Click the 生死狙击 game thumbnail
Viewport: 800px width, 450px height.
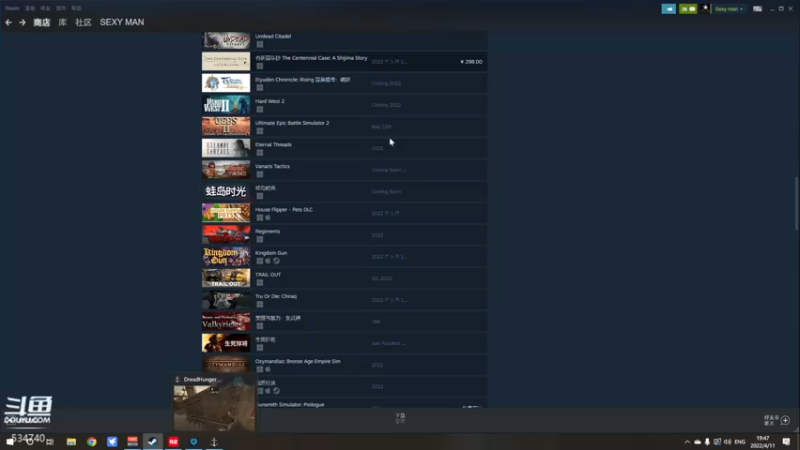[226, 343]
